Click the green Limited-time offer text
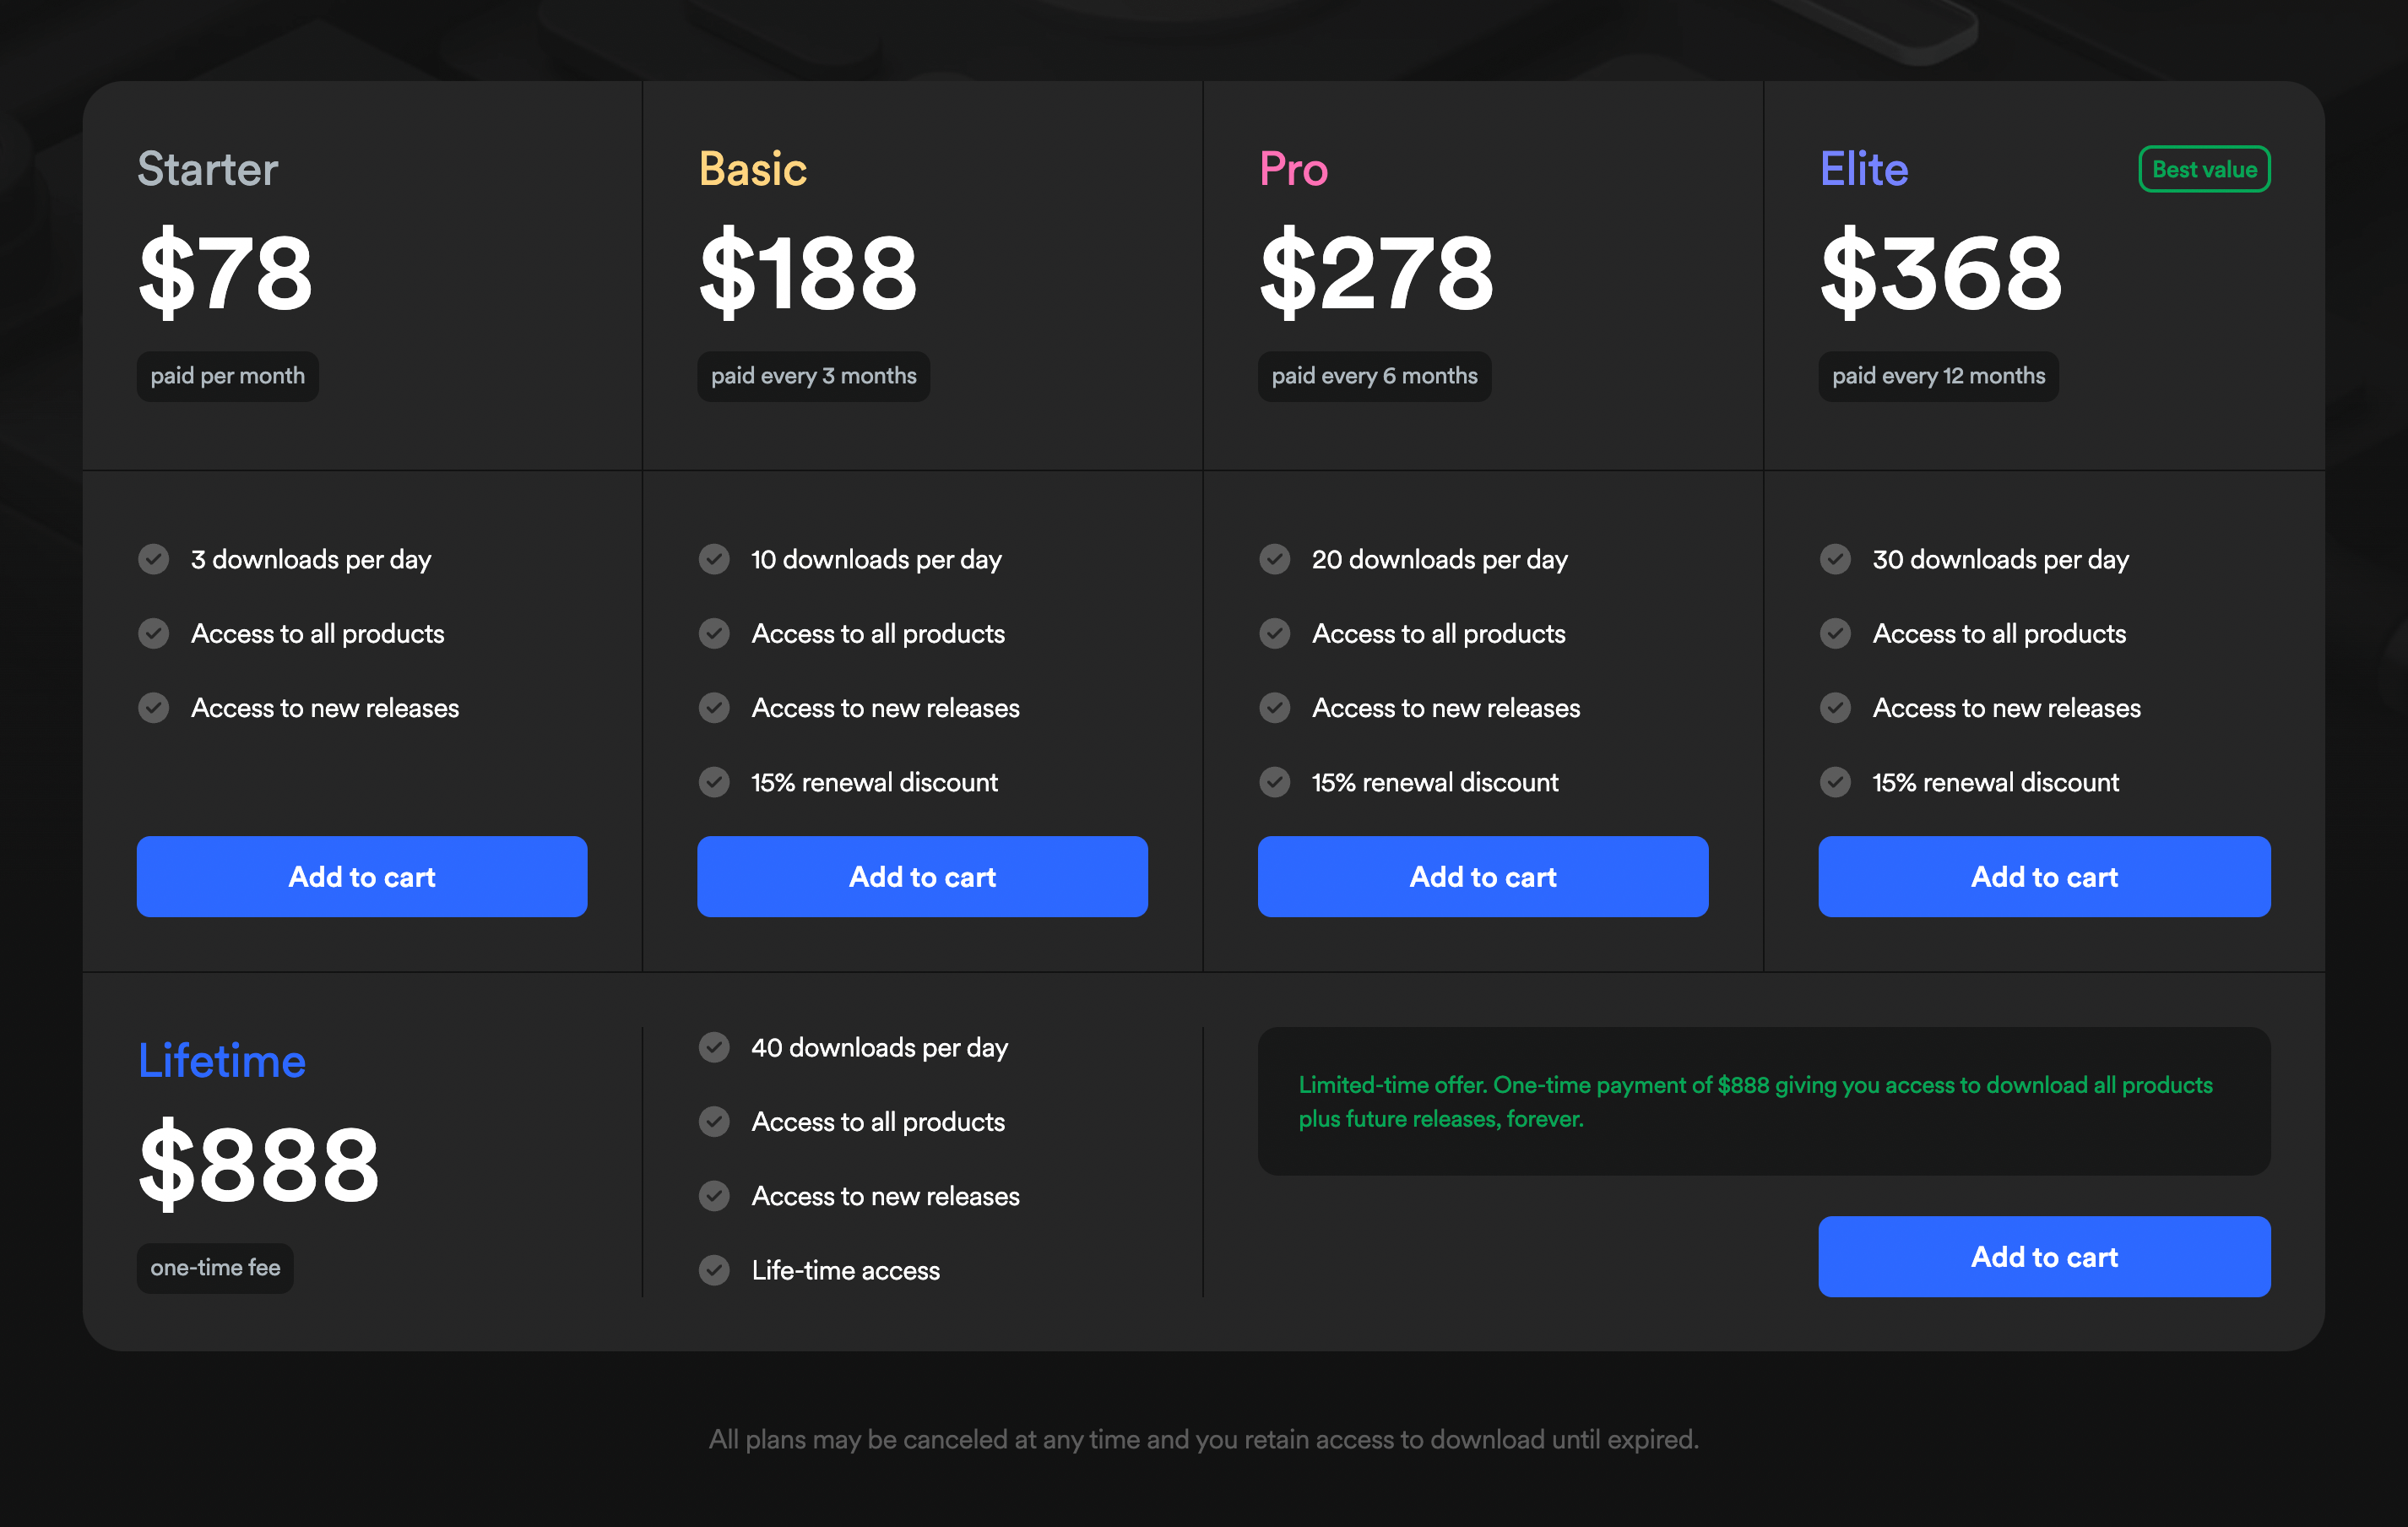 pos(1755,1101)
